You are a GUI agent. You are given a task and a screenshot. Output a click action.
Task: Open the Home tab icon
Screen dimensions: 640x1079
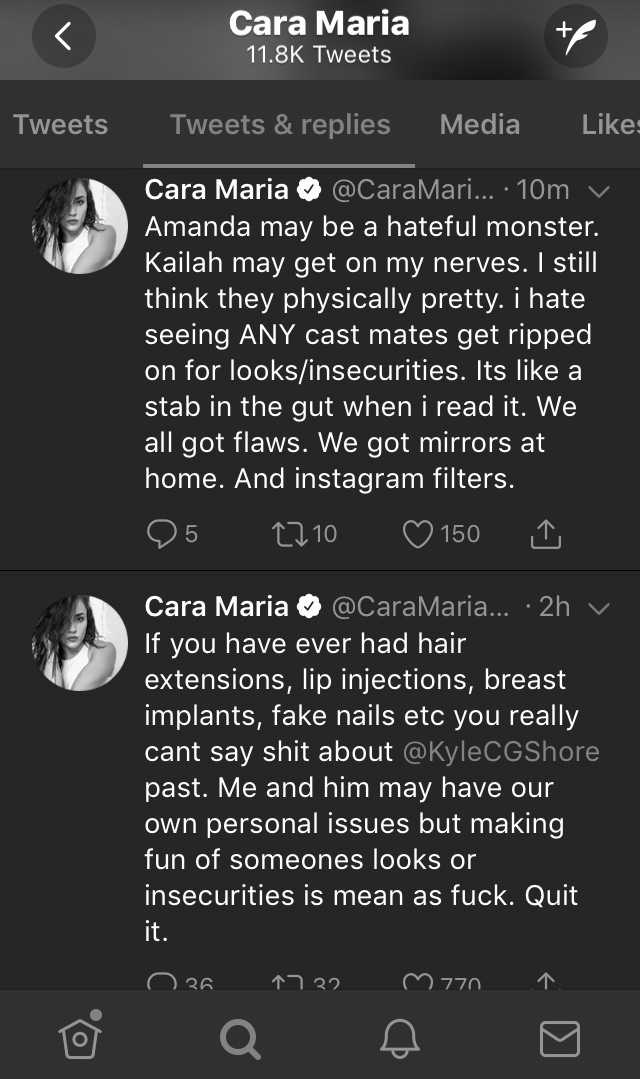pos(81,1036)
